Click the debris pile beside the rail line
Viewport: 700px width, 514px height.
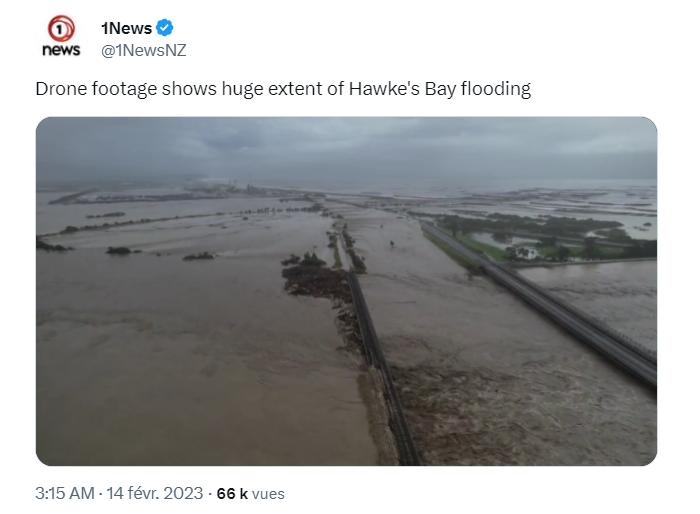pos(317,281)
